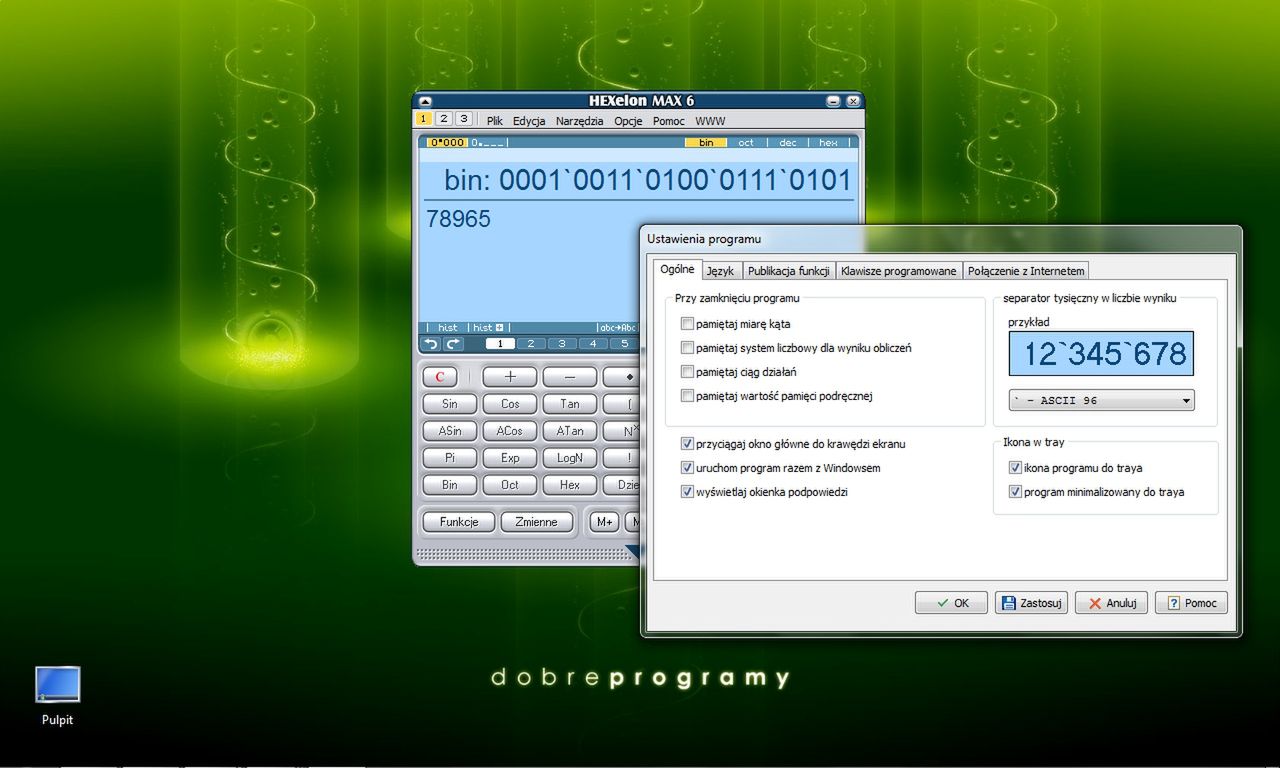Click the M+ memory key
Viewport: 1280px width, 768px height.
point(604,522)
